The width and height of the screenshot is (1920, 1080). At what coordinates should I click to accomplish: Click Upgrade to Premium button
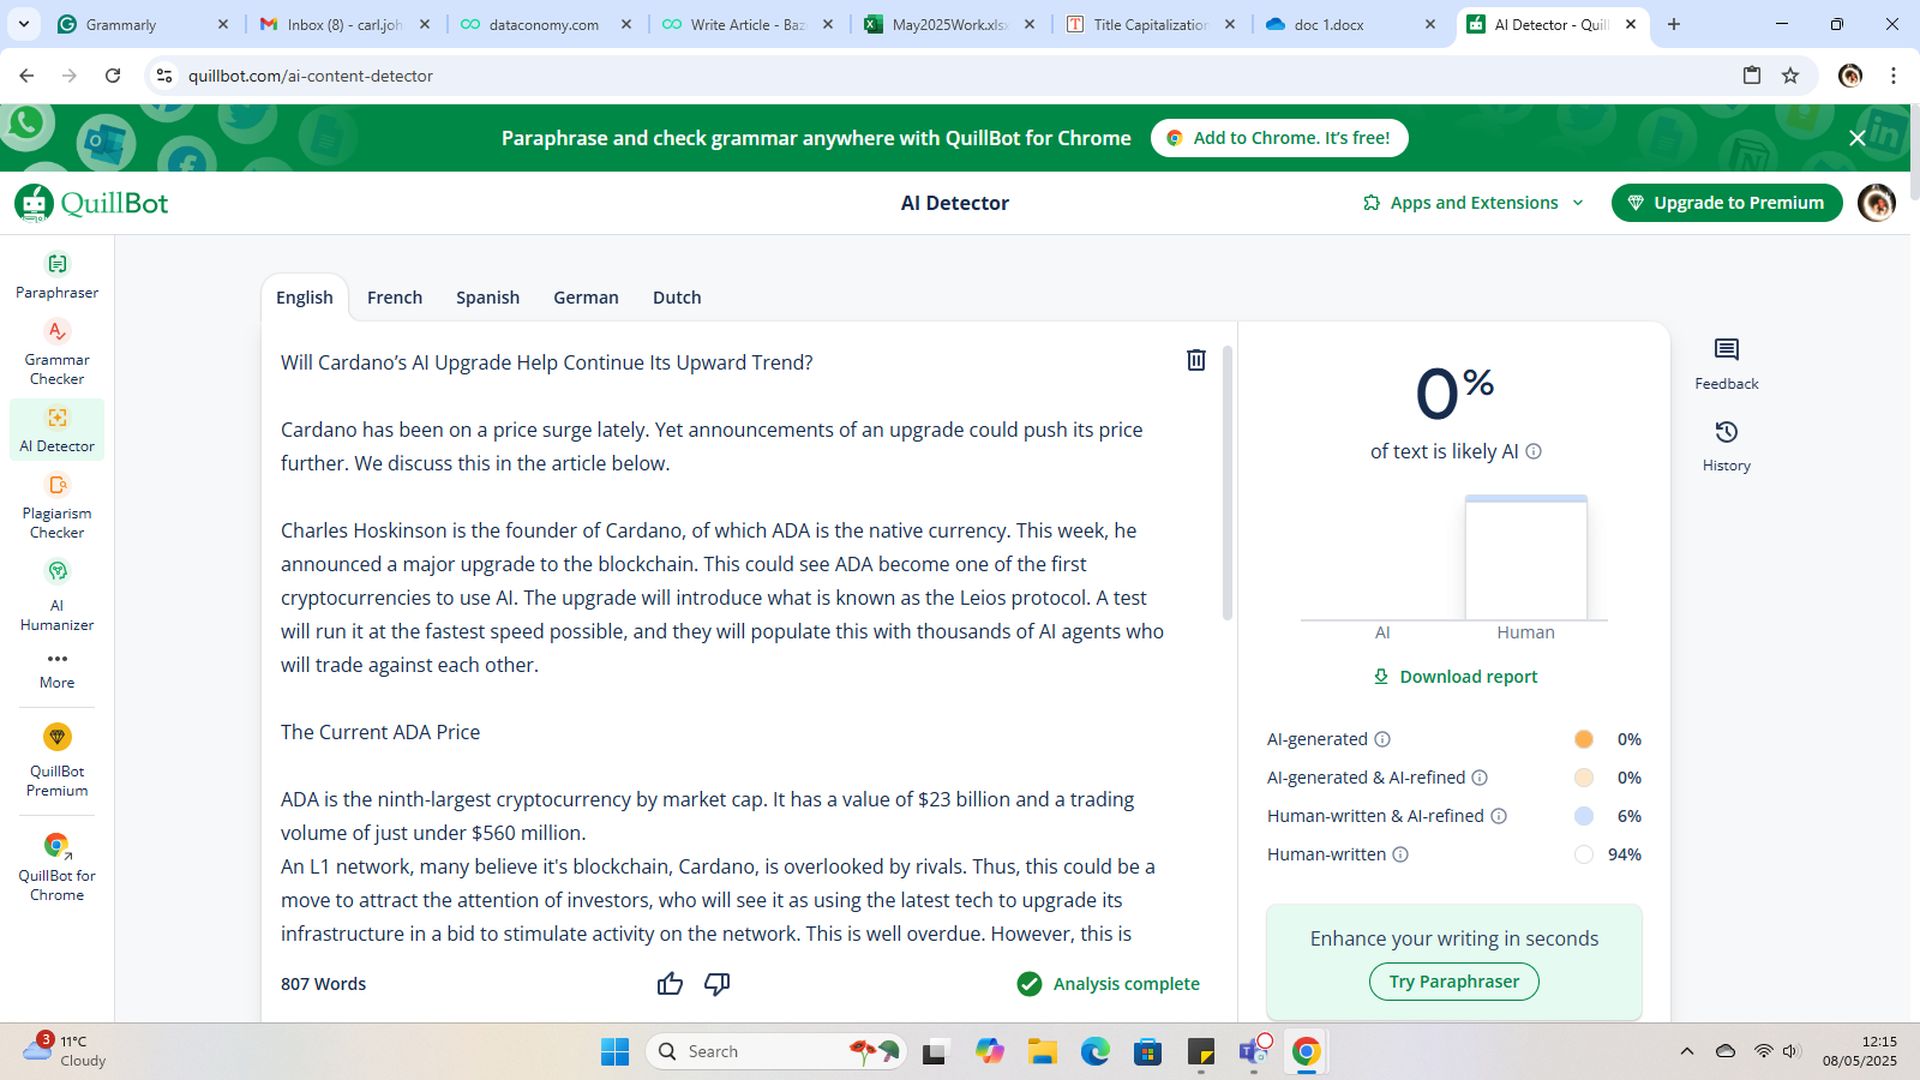coord(1727,203)
